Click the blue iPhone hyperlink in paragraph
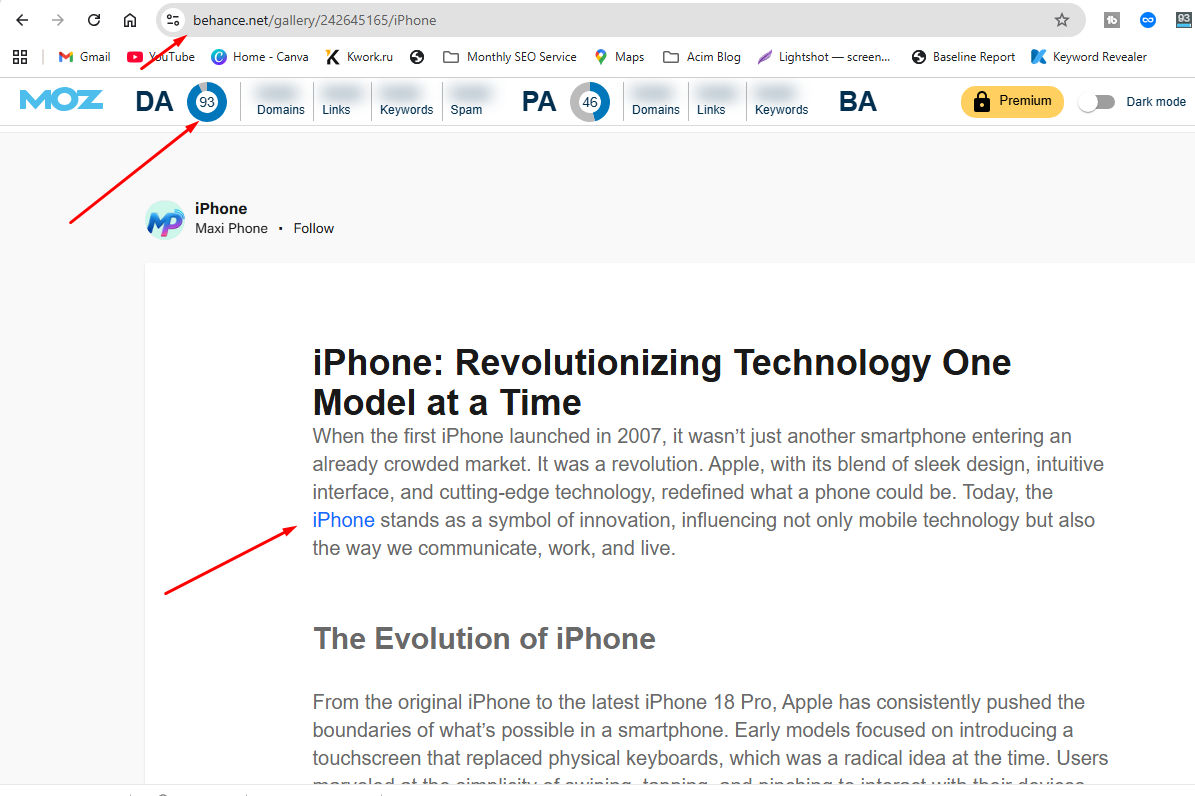Viewport: 1195px width, 796px height. click(343, 520)
